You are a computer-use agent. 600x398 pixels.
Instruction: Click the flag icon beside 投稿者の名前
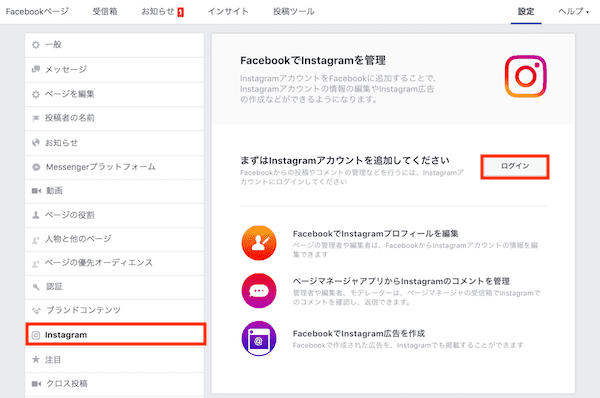(36, 118)
